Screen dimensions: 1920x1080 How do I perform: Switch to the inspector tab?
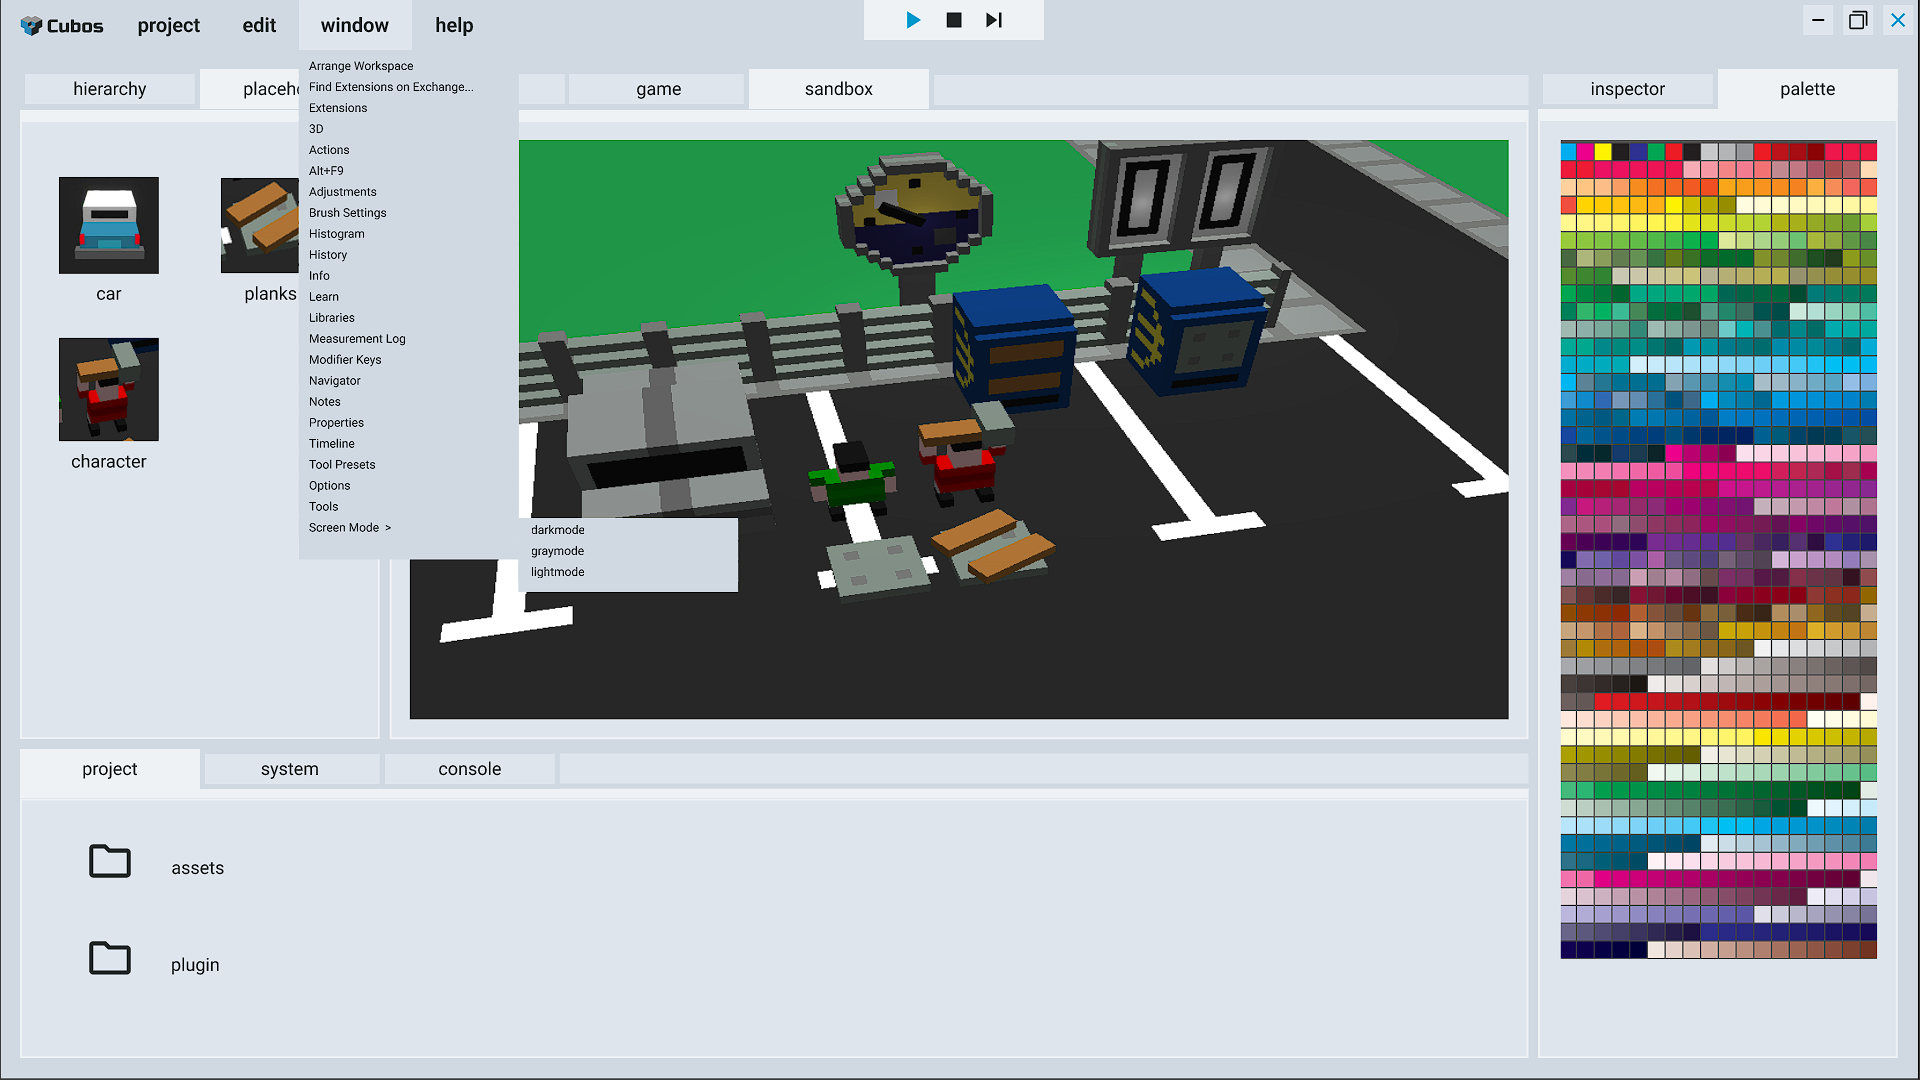pos(1628,89)
